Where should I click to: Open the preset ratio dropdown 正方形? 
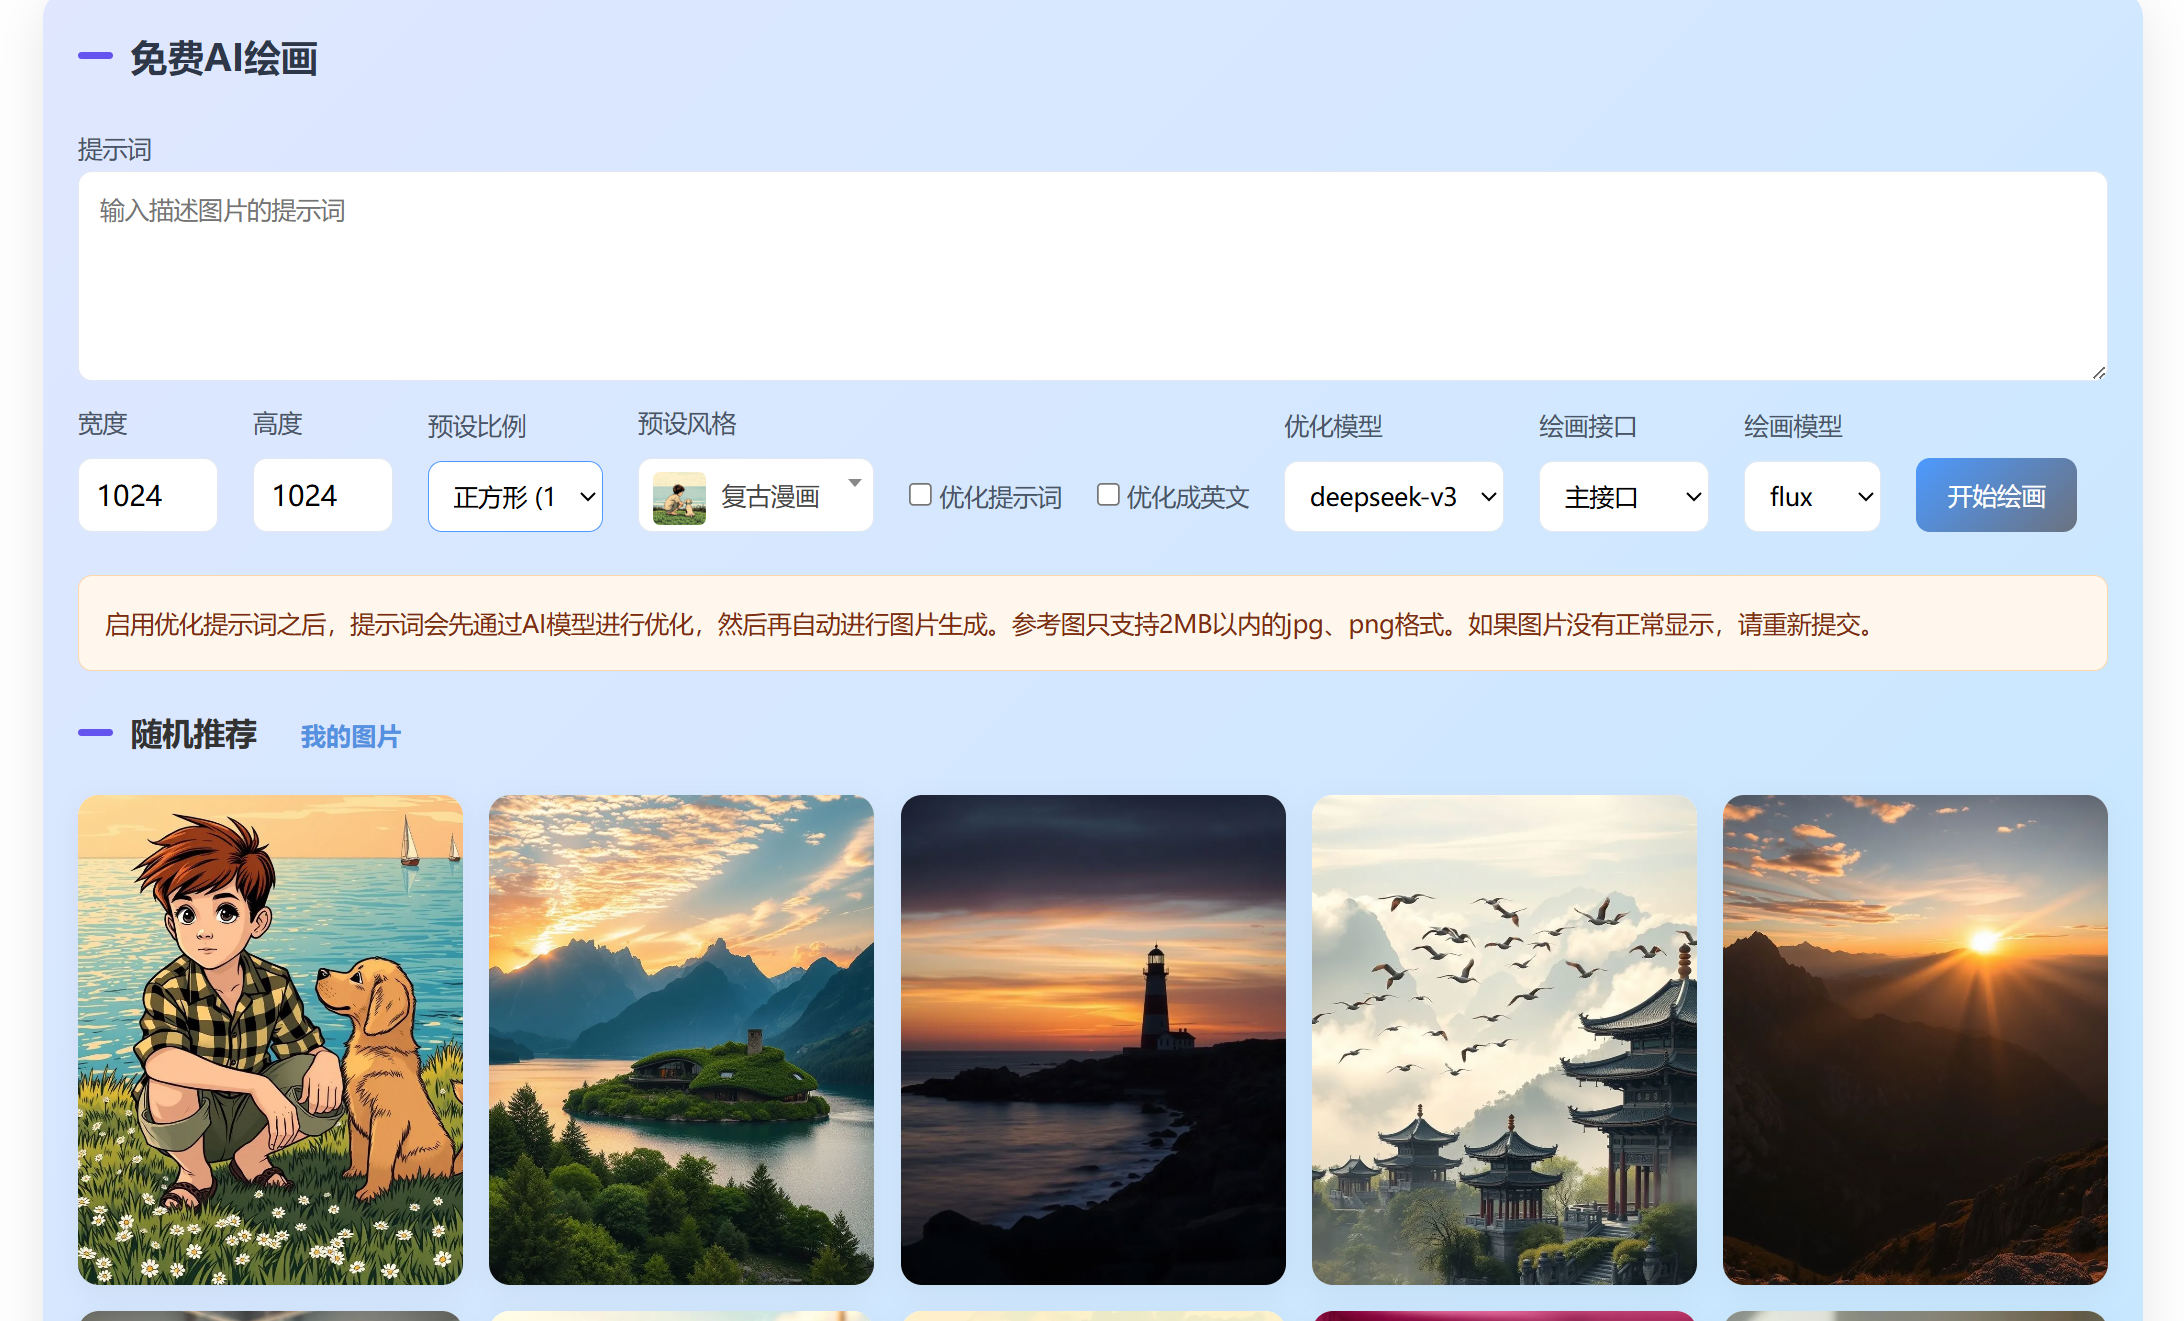(515, 496)
